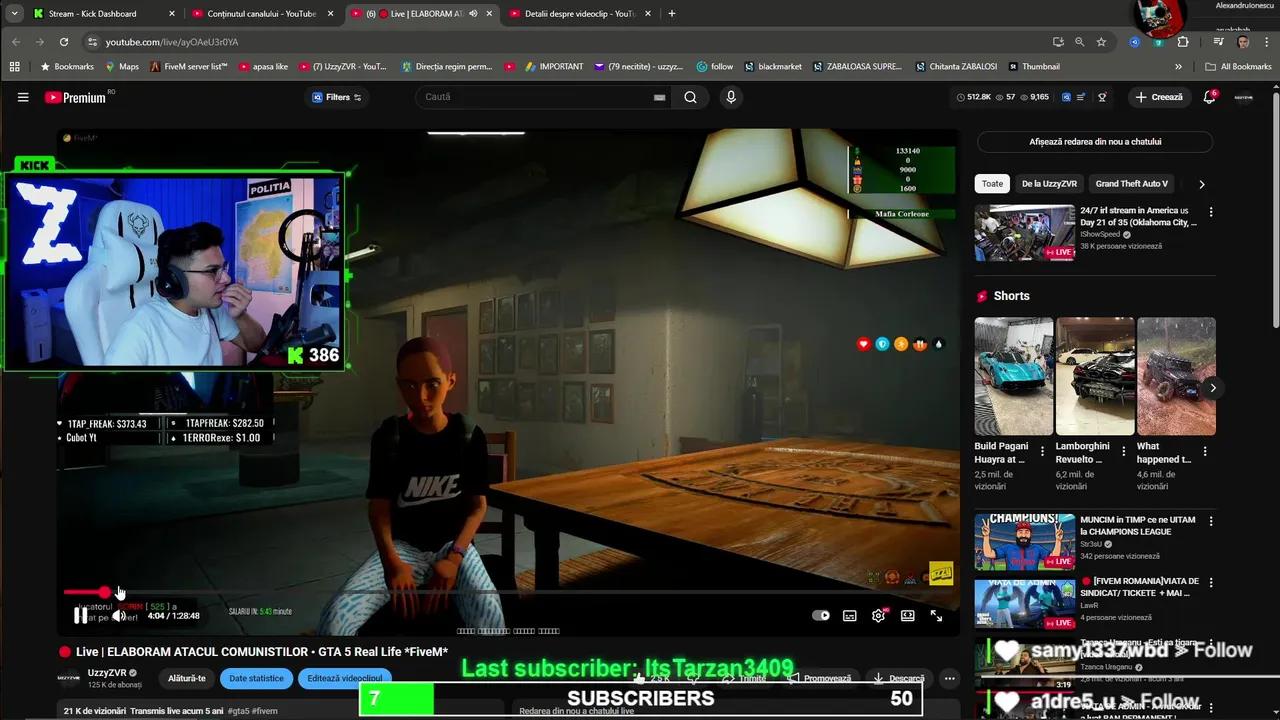Click the Creează create button

point(1158,97)
